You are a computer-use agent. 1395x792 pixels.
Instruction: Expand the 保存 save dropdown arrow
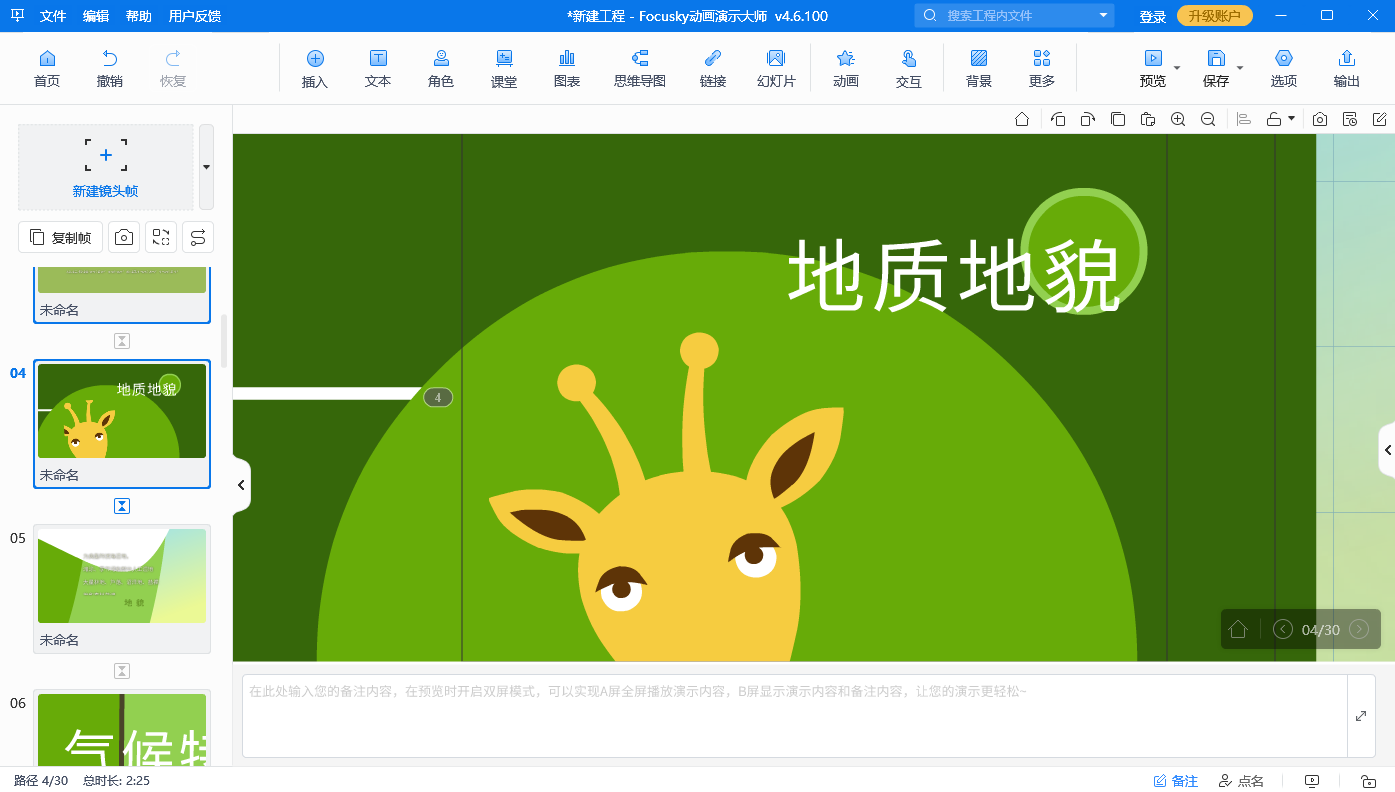tap(1240, 68)
